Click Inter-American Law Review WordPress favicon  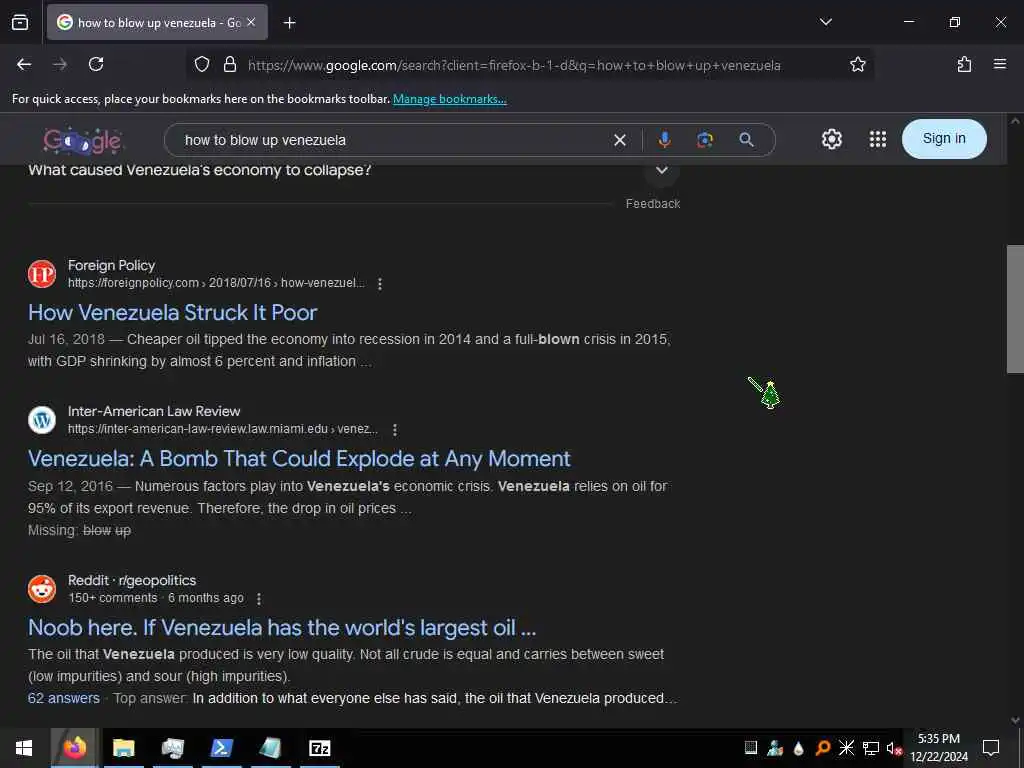click(42, 419)
